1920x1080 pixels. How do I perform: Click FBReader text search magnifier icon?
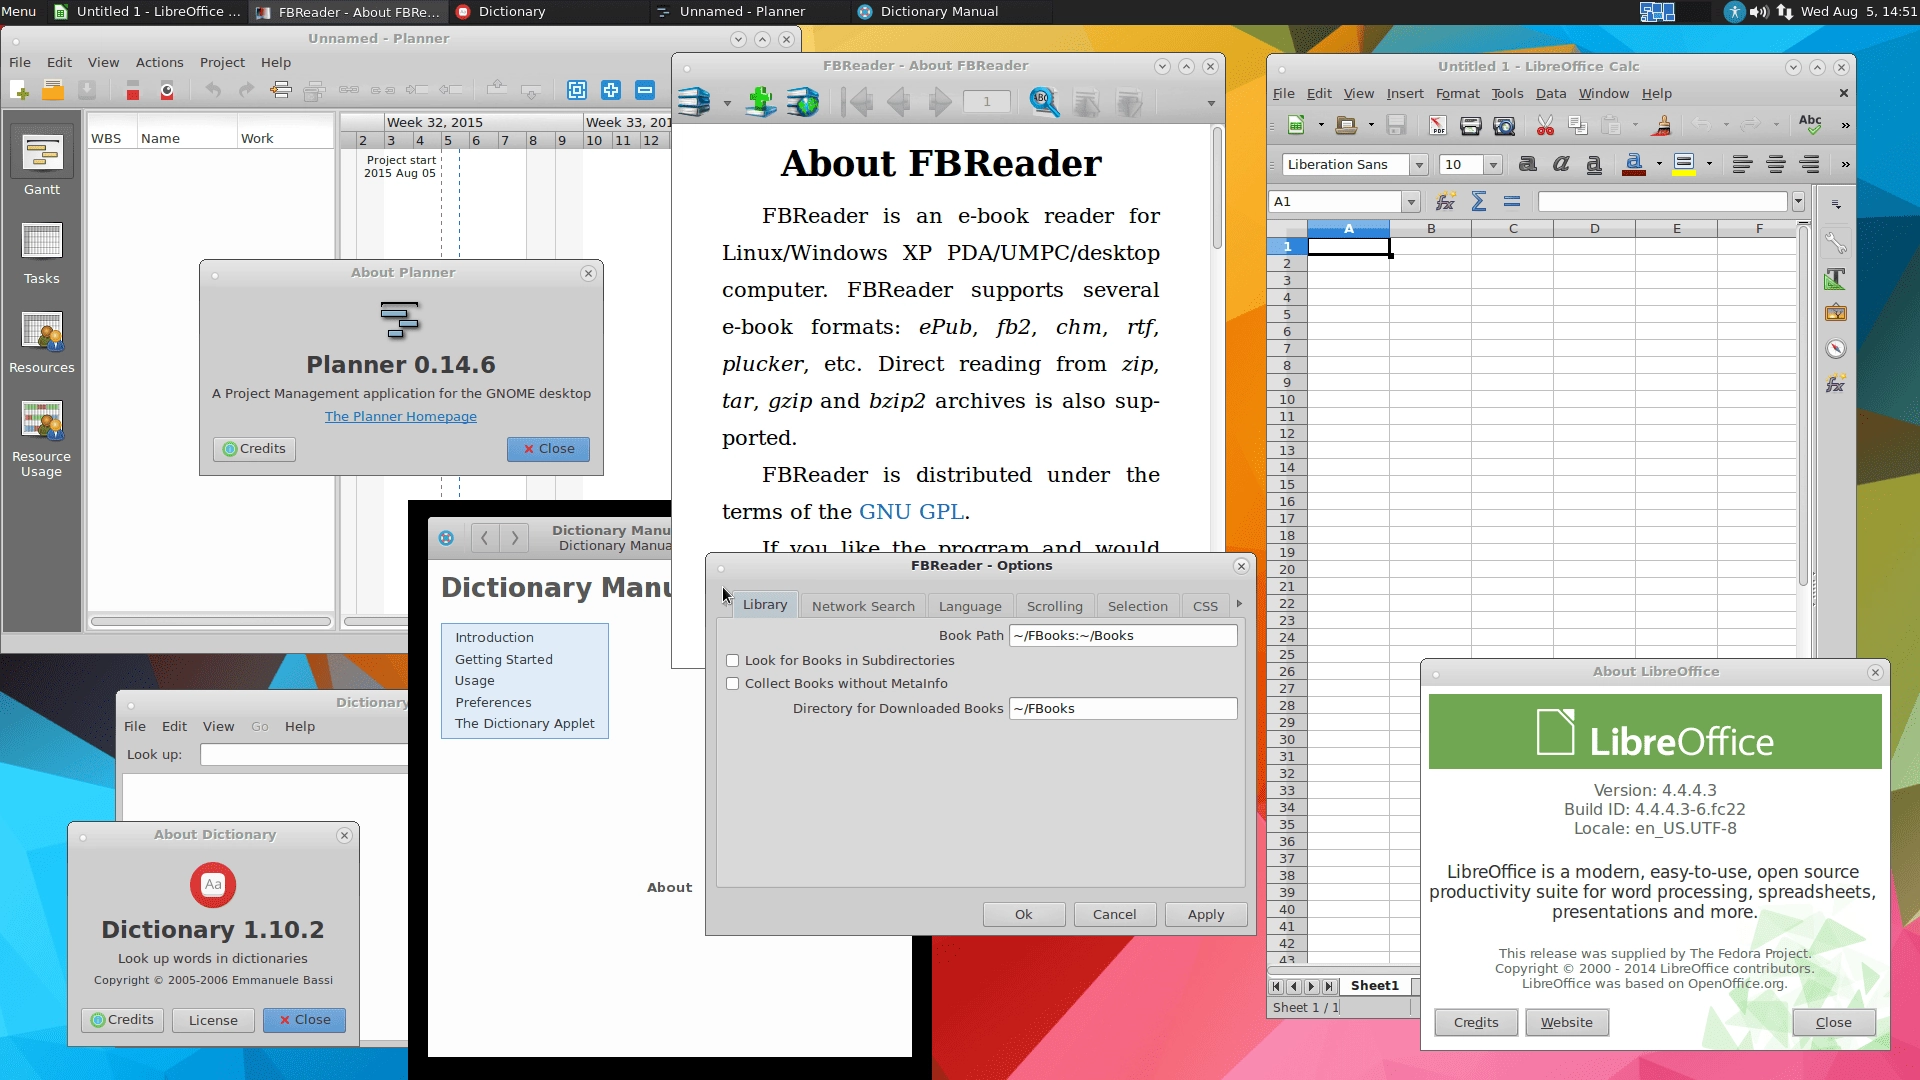(x=1044, y=102)
